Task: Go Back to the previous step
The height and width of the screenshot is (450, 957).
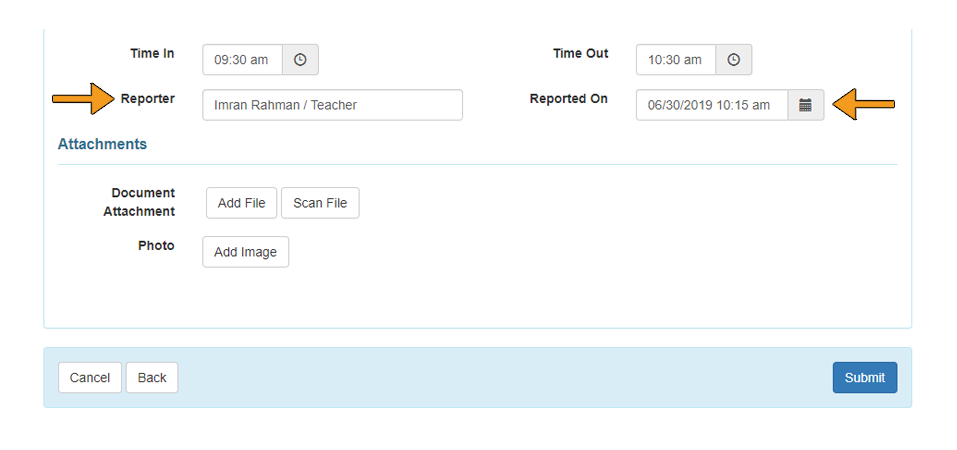Action: (x=152, y=377)
